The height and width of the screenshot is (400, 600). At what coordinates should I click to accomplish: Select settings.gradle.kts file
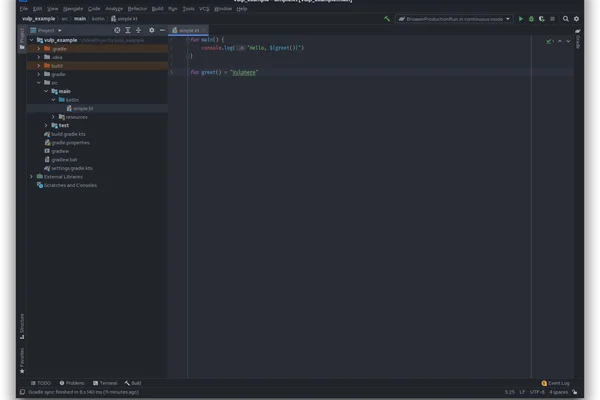click(72, 168)
